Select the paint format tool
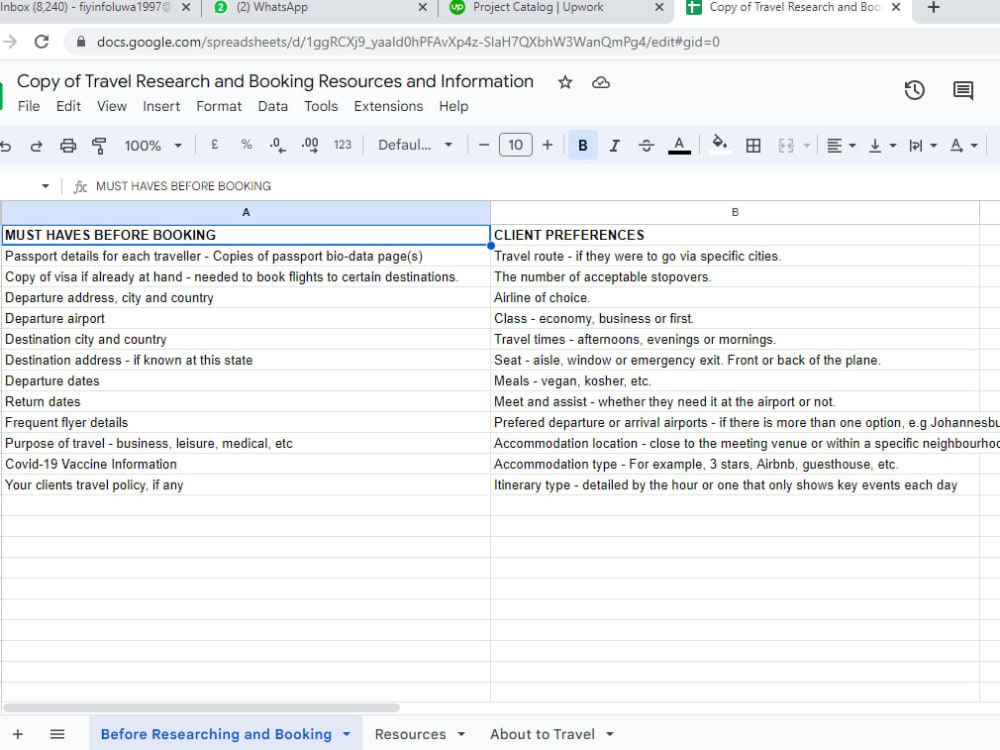The image size is (1000, 750). click(97, 145)
